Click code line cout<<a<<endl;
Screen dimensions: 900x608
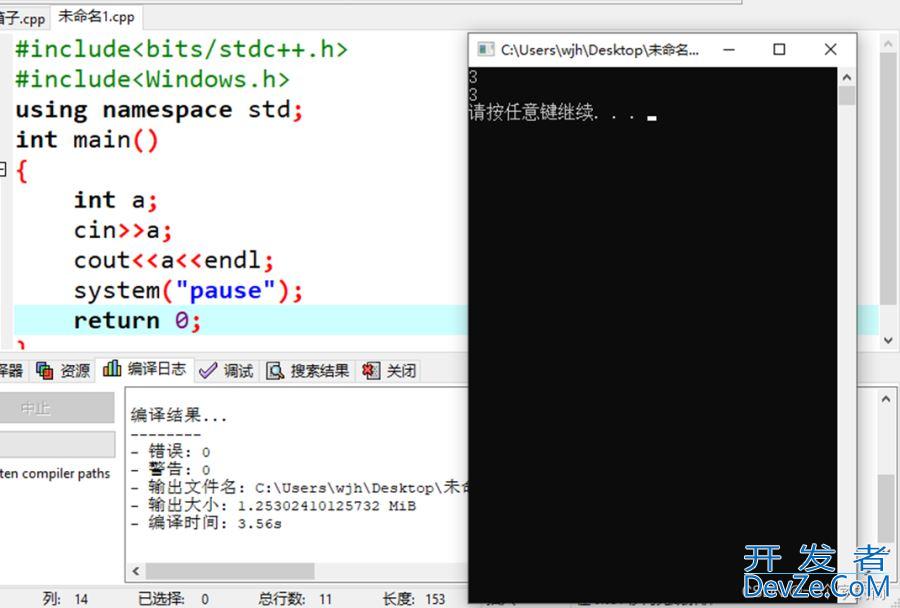point(174,260)
